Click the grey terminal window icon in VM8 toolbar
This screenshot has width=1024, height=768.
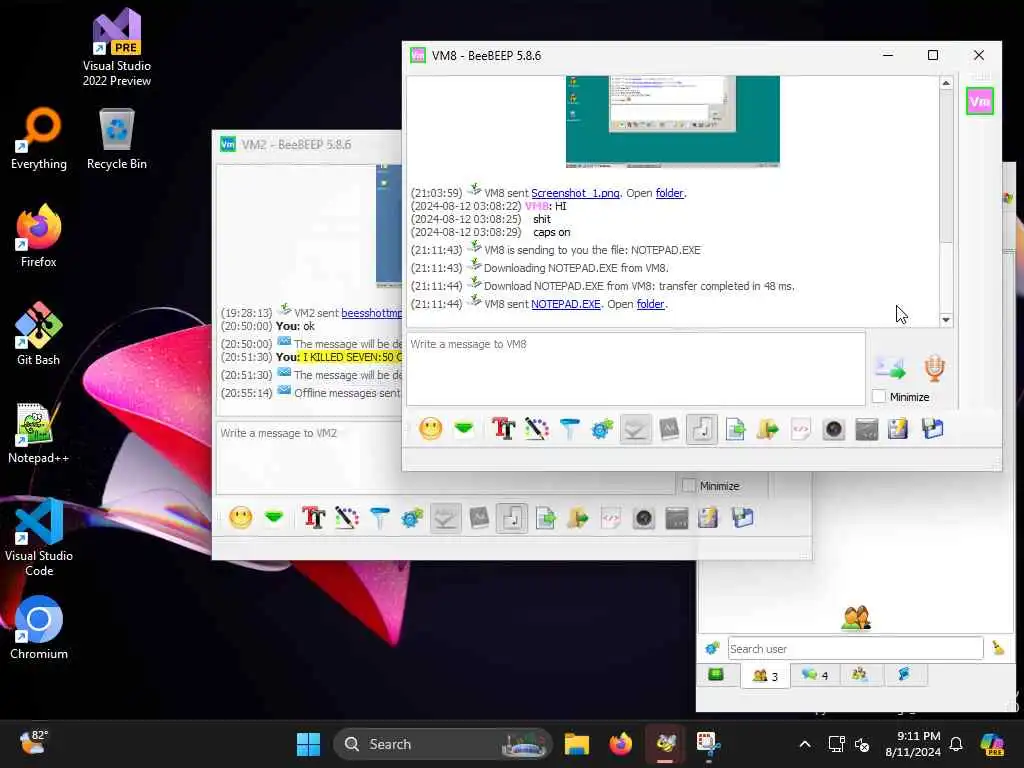coord(867,429)
